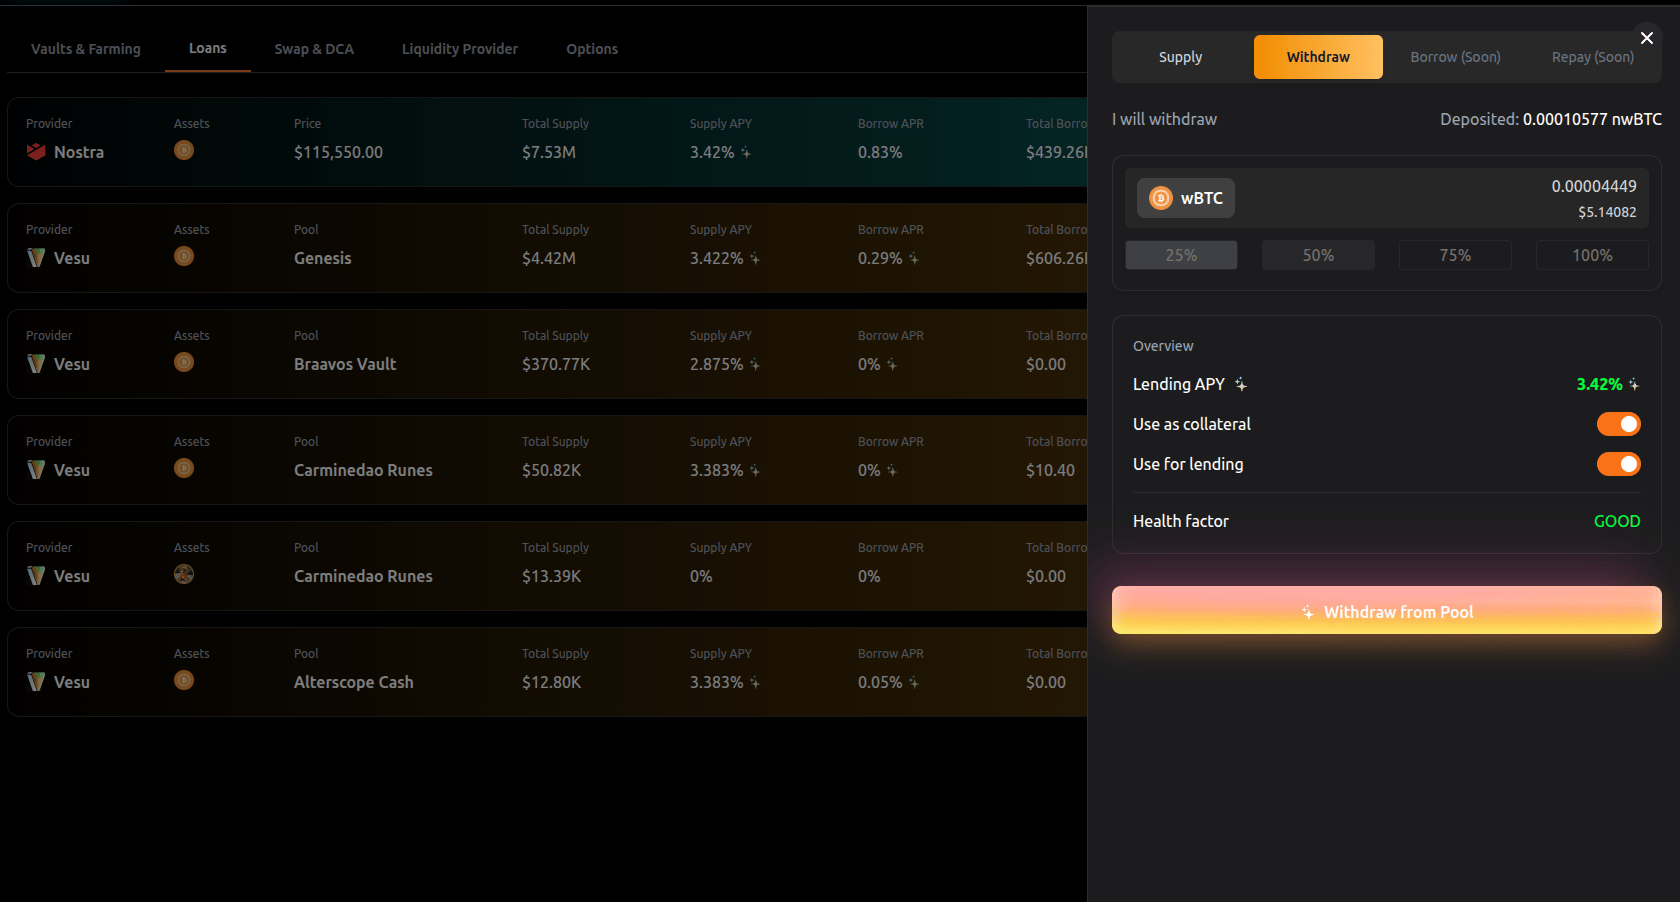Screen dimensions: 1680x902
Task: Click asset icon in Carminedao Runes $13.39K row
Action: pos(184,574)
